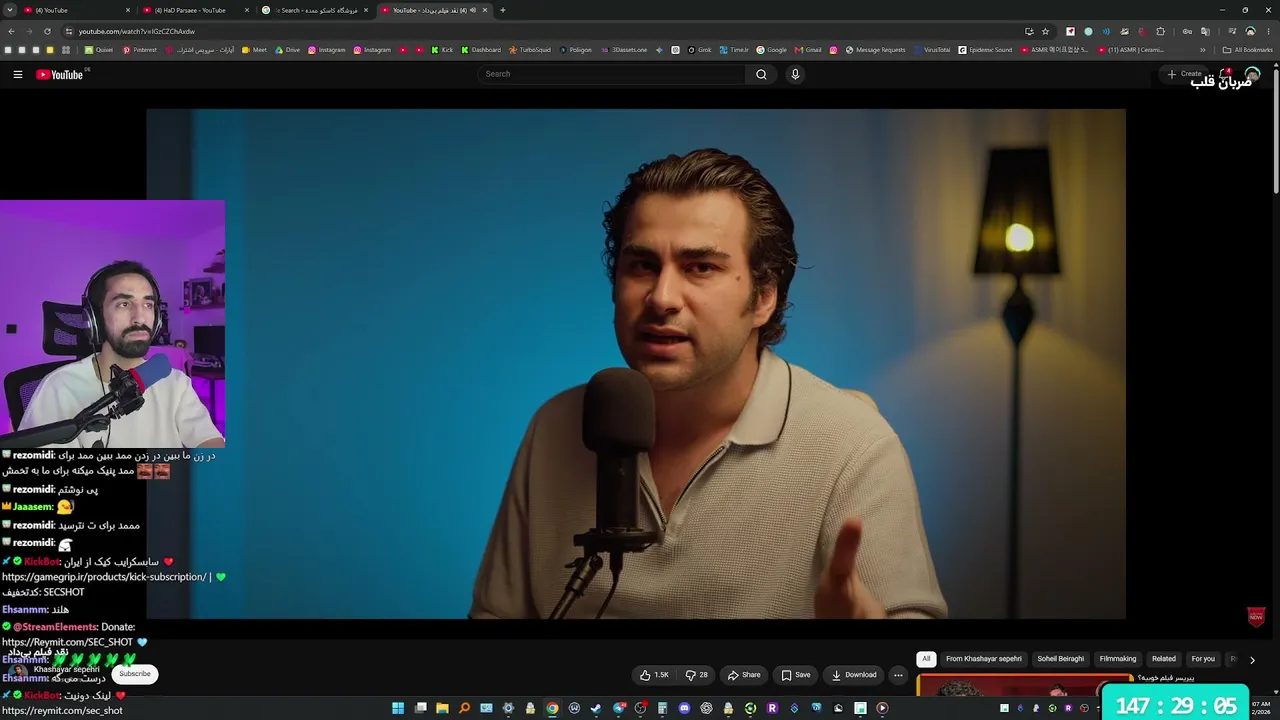Select the All filter chip
This screenshot has height=720, width=1280.
pos(926,659)
